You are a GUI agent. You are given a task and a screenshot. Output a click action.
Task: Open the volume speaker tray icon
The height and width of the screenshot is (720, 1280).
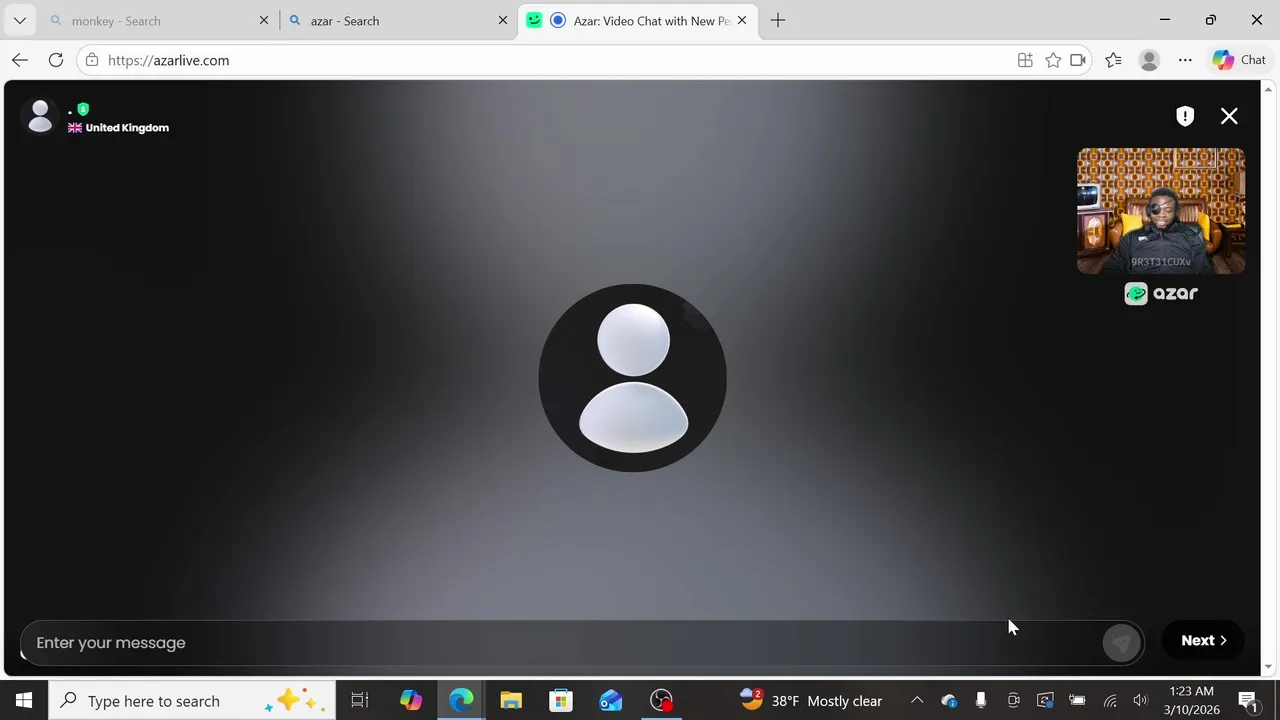(1141, 701)
